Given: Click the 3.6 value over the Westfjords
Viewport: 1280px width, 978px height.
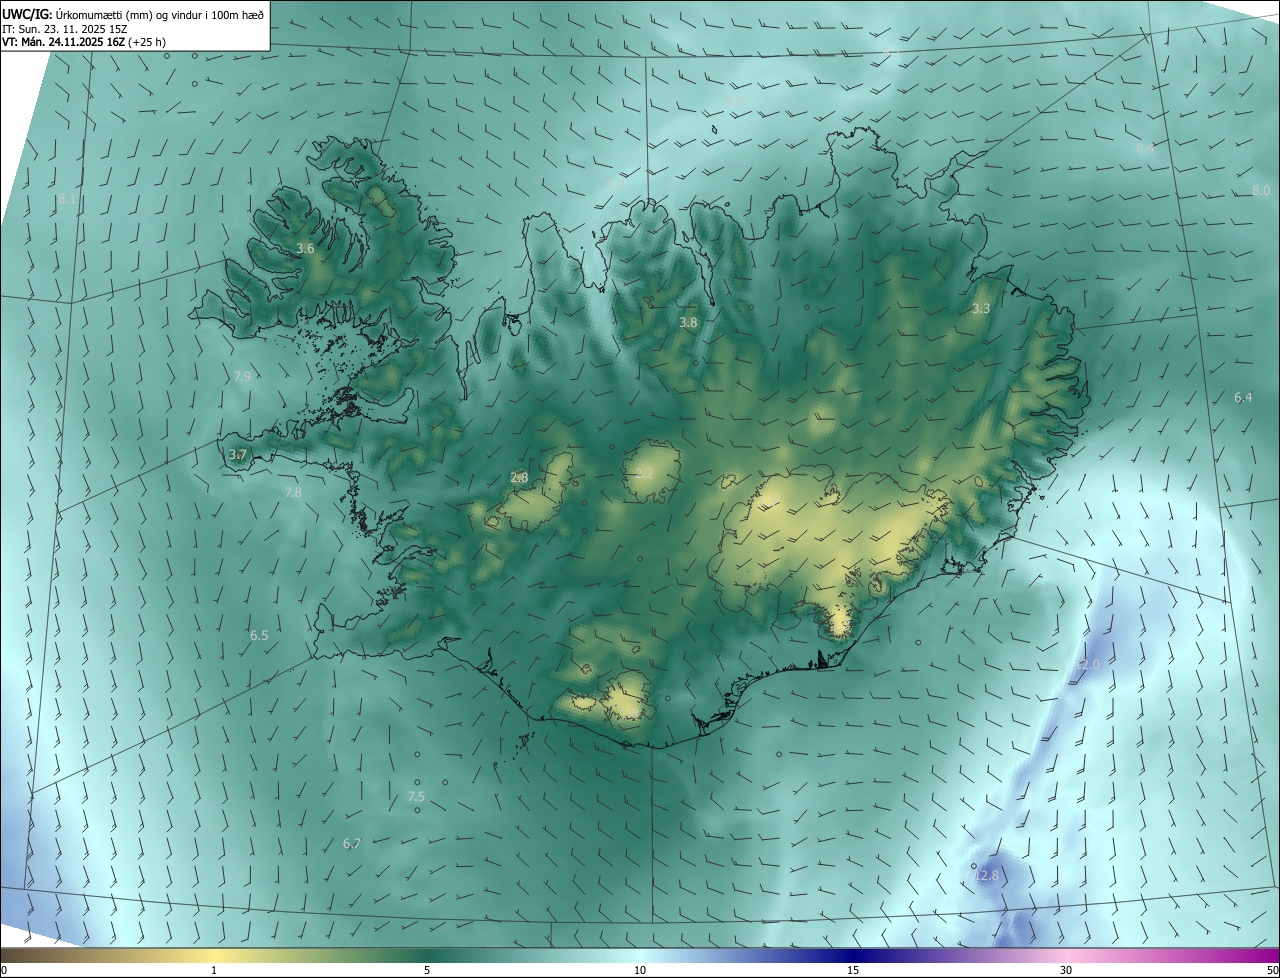Looking at the screenshot, I should pyautogui.click(x=306, y=248).
